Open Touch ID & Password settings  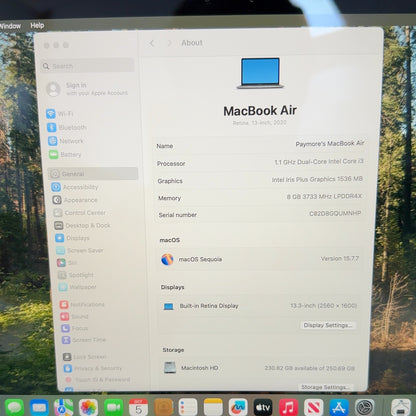[98, 380]
